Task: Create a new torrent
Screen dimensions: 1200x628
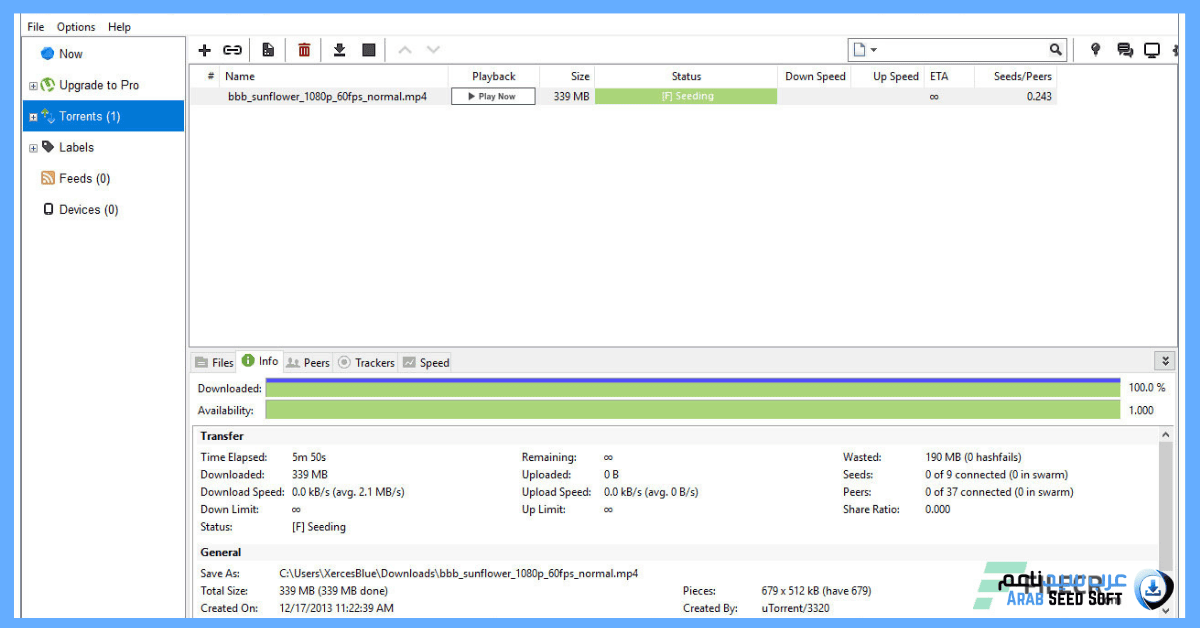Action: coord(266,49)
